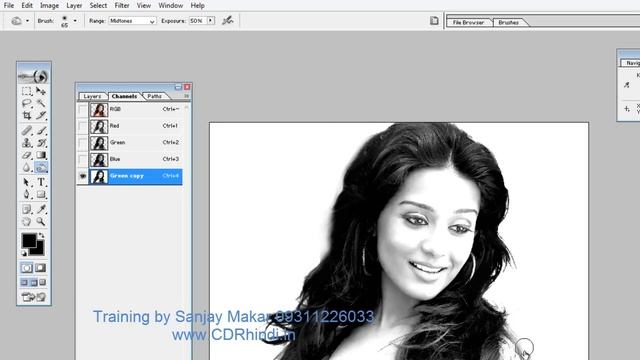This screenshot has width=640, height=360.
Task: Hide the Green copy channel eye
Action: tap(82, 176)
